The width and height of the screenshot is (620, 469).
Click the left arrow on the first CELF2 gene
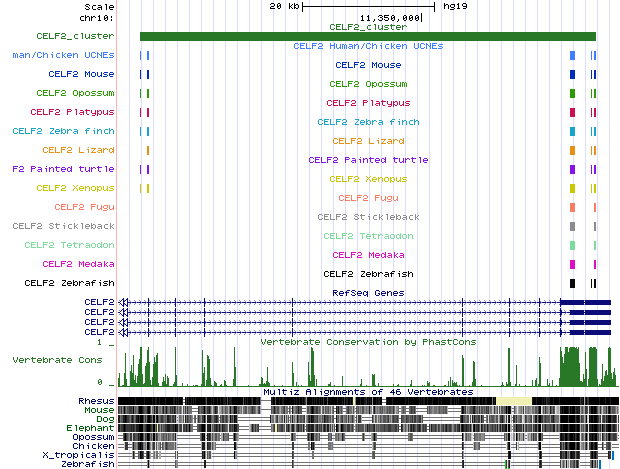[x=123, y=302]
